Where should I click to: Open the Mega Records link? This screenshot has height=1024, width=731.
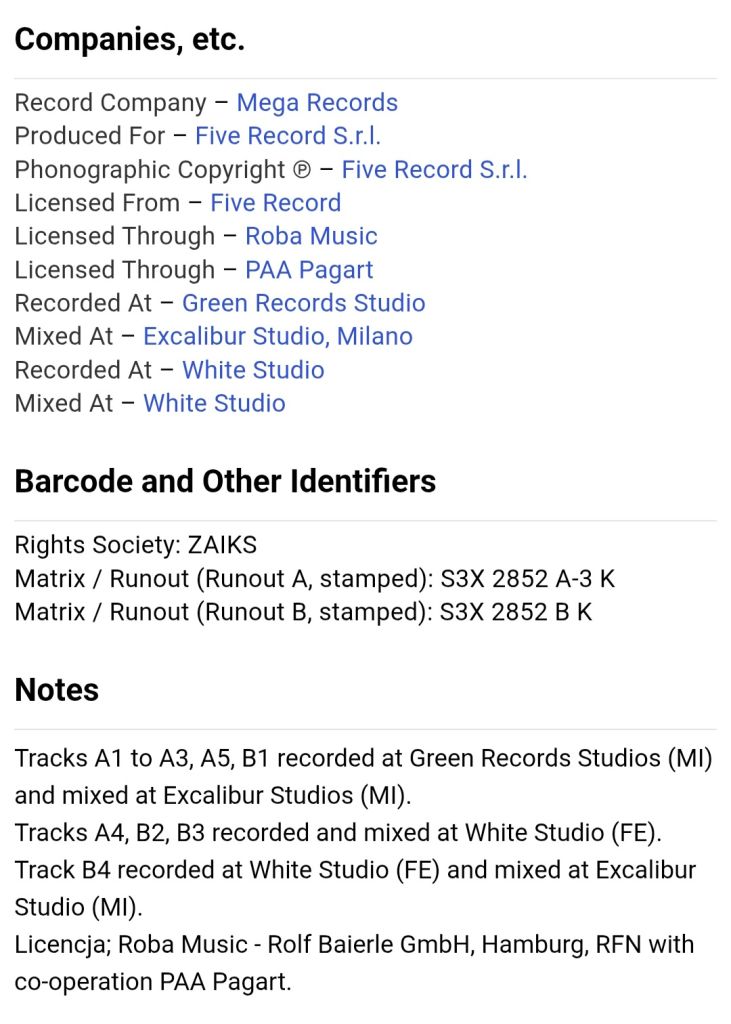[317, 103]
